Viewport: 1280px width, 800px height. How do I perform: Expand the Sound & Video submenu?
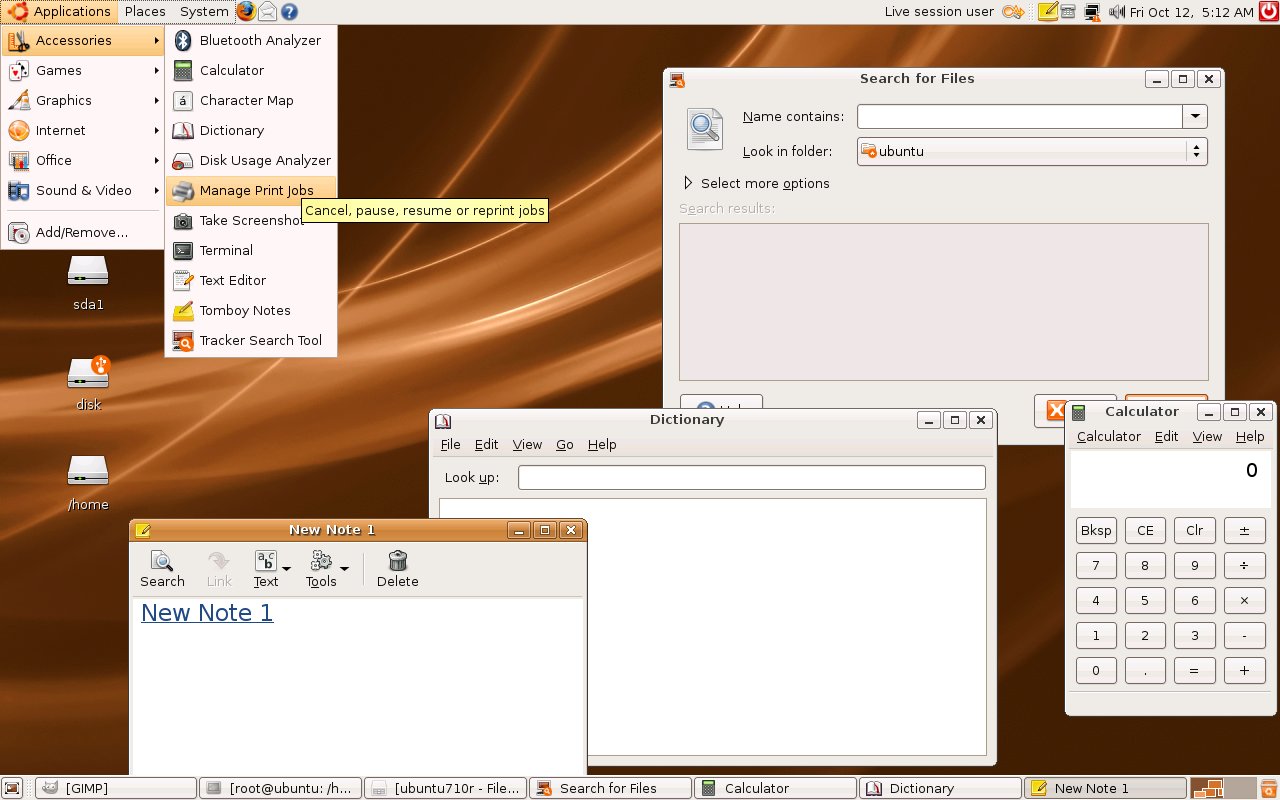click(x=84, y=190)
